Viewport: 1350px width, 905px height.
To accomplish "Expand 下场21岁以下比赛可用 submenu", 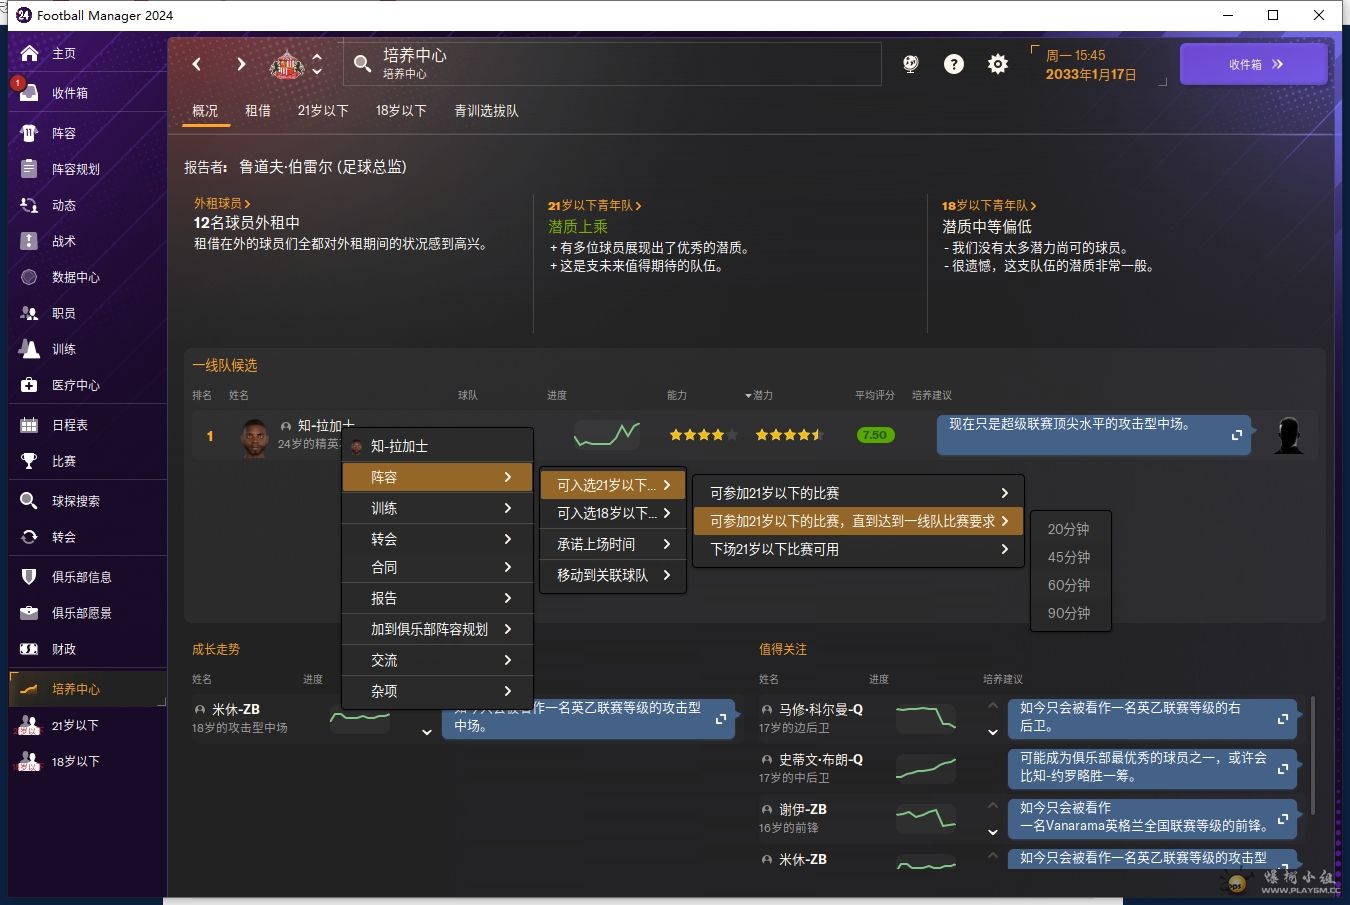I will click(x=858, y=549).
